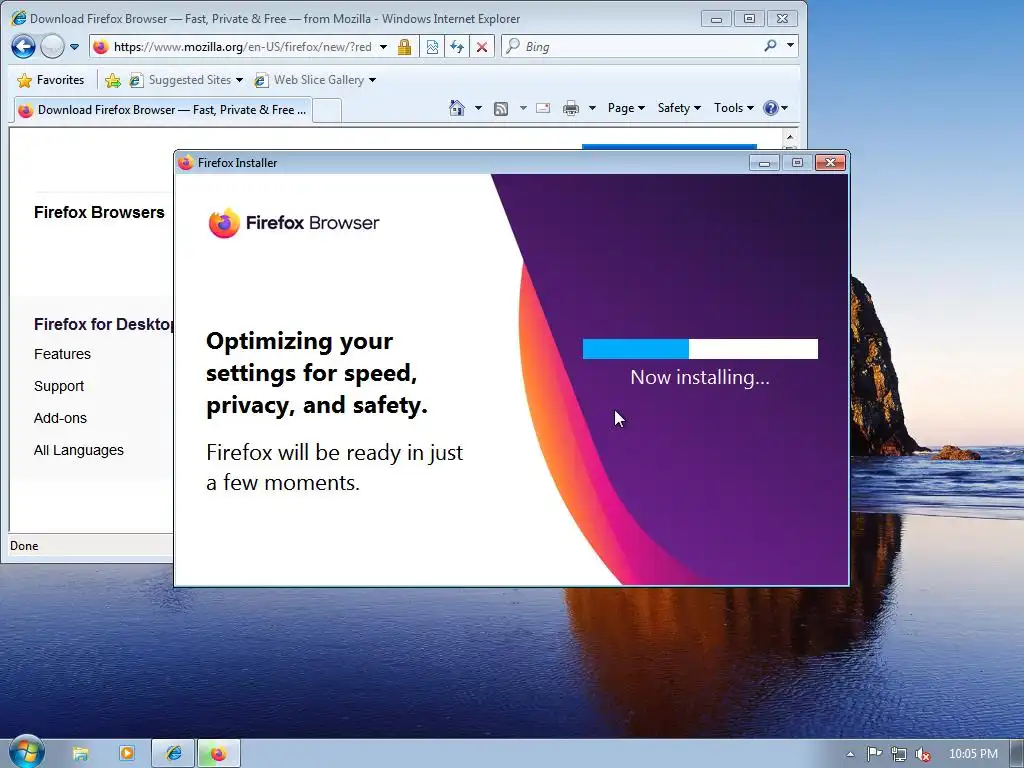Click the Refresh icon in the address bar

[x=457, y=47]
